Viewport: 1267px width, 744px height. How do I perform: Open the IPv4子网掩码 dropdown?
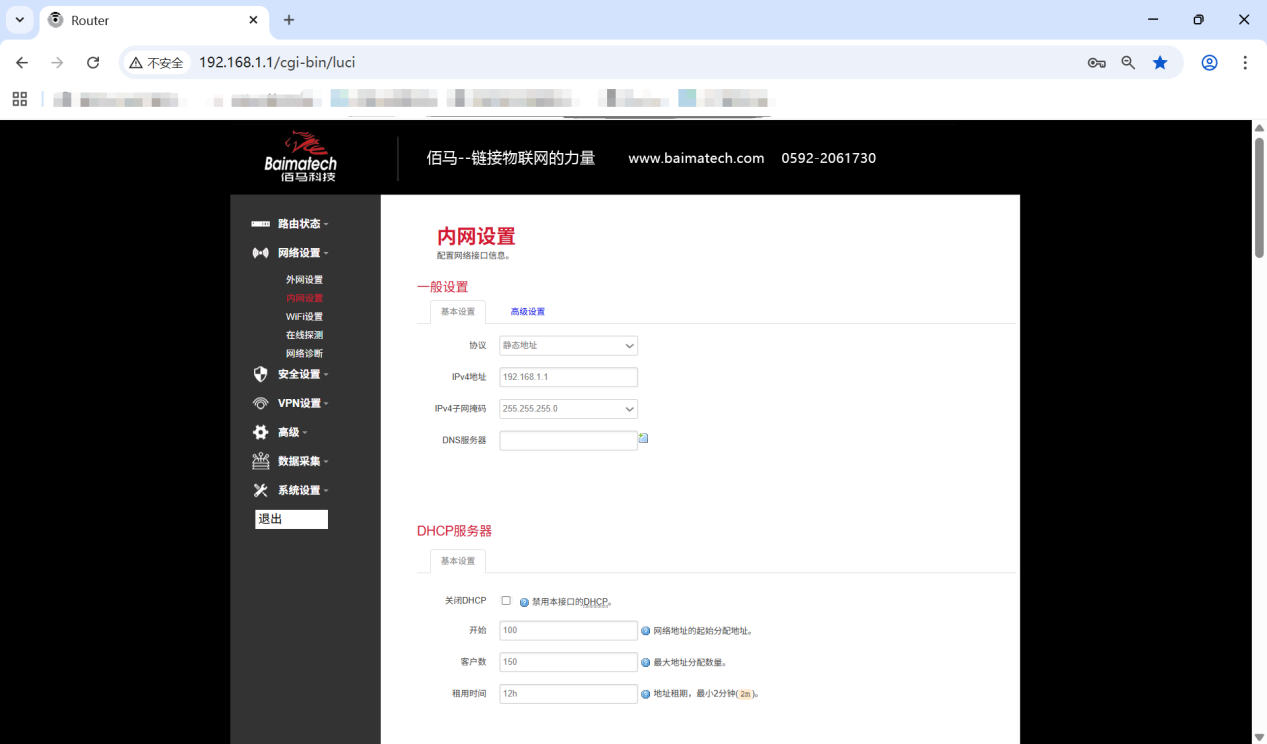[568, 408]
